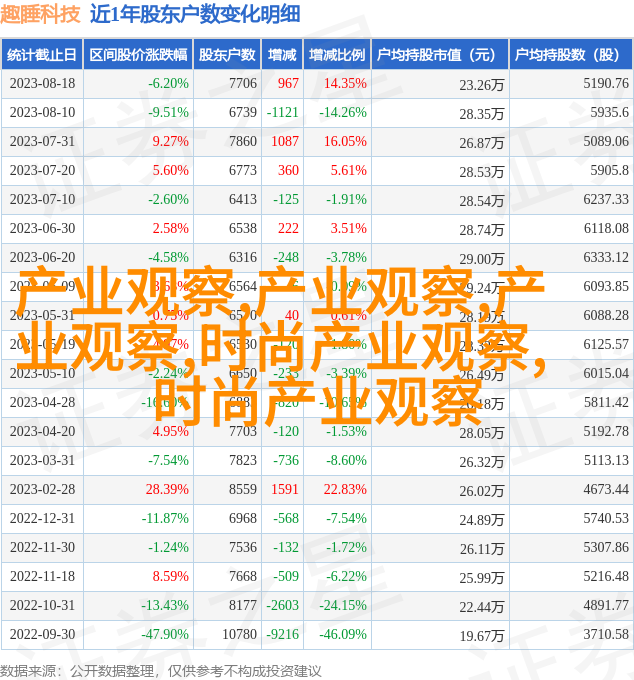Select shareholder count 6739
Image resolution: width=634 pixels, height=680 pixels.
243,112
